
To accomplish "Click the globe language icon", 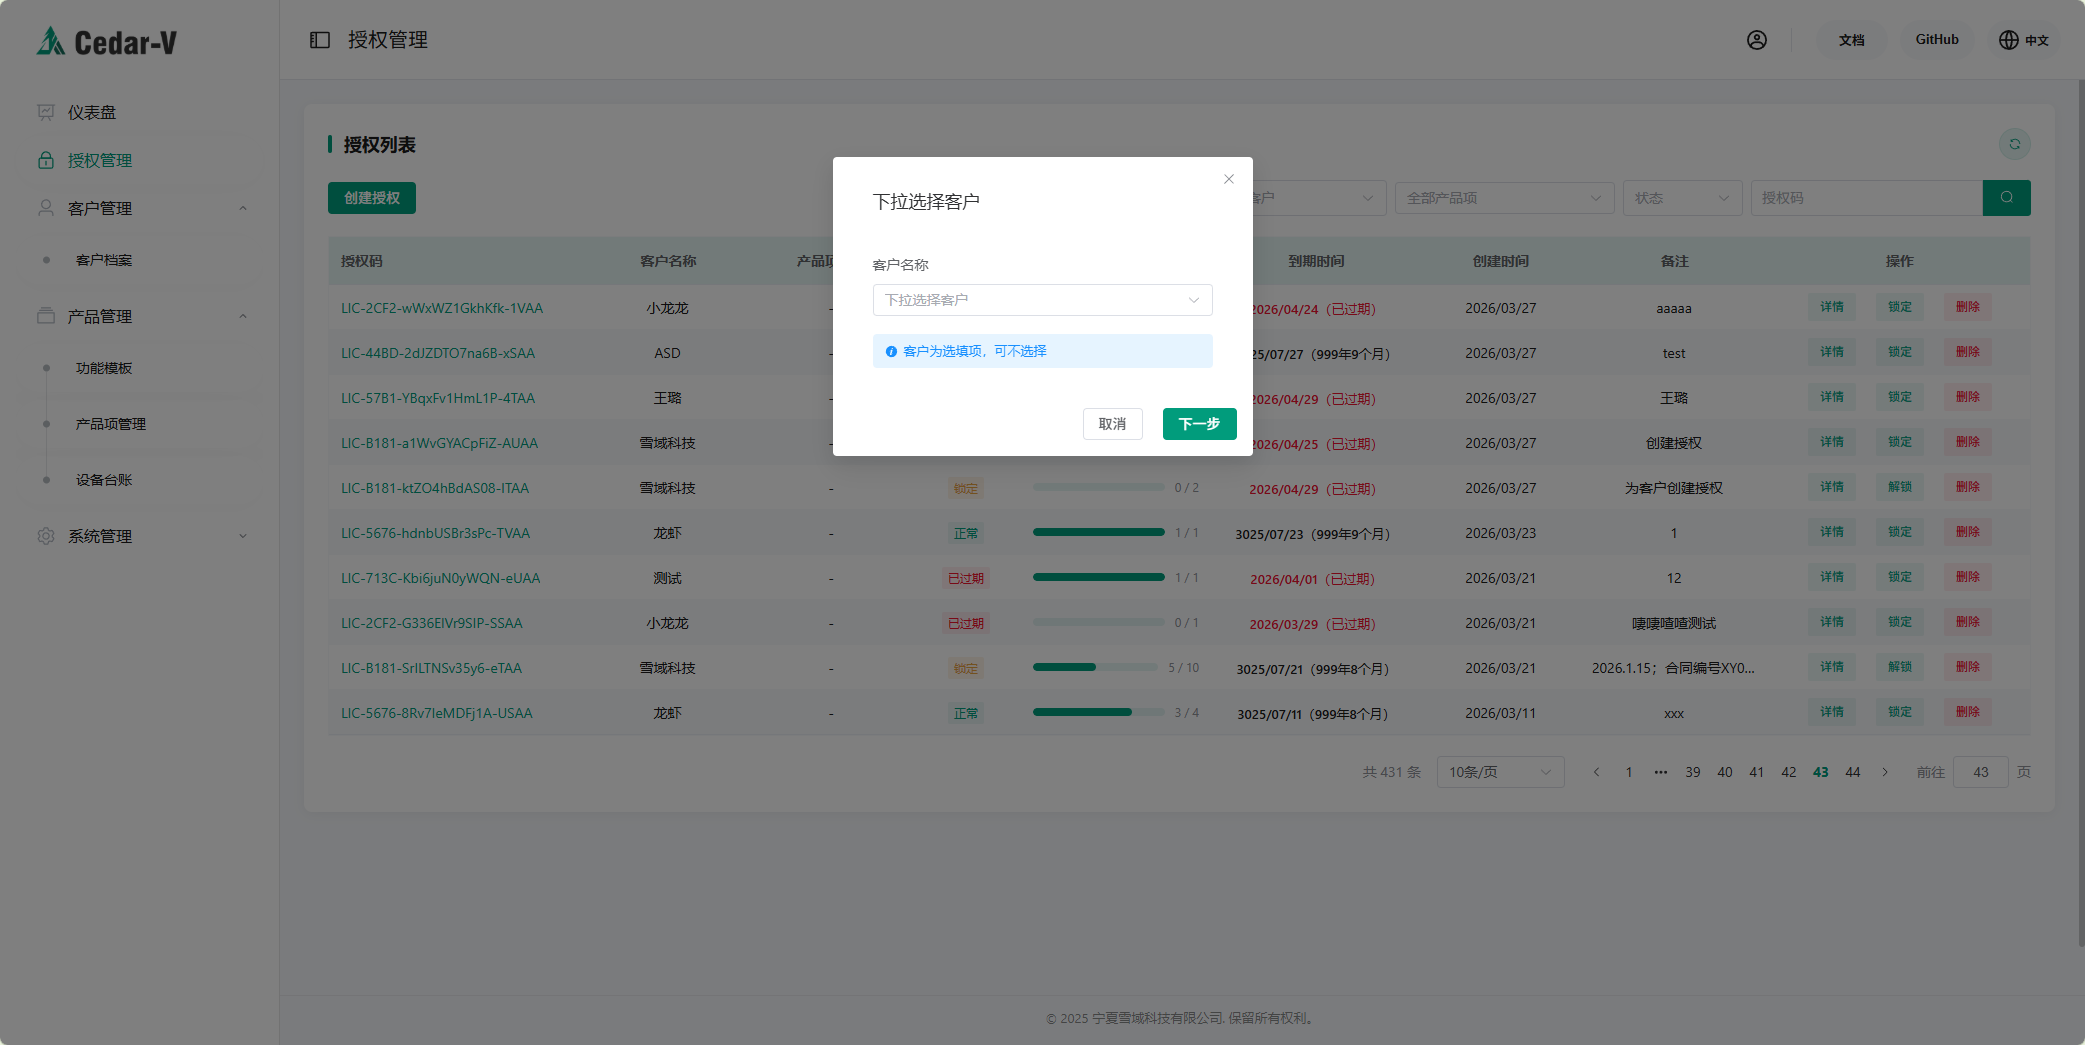I will point(2008,40).
